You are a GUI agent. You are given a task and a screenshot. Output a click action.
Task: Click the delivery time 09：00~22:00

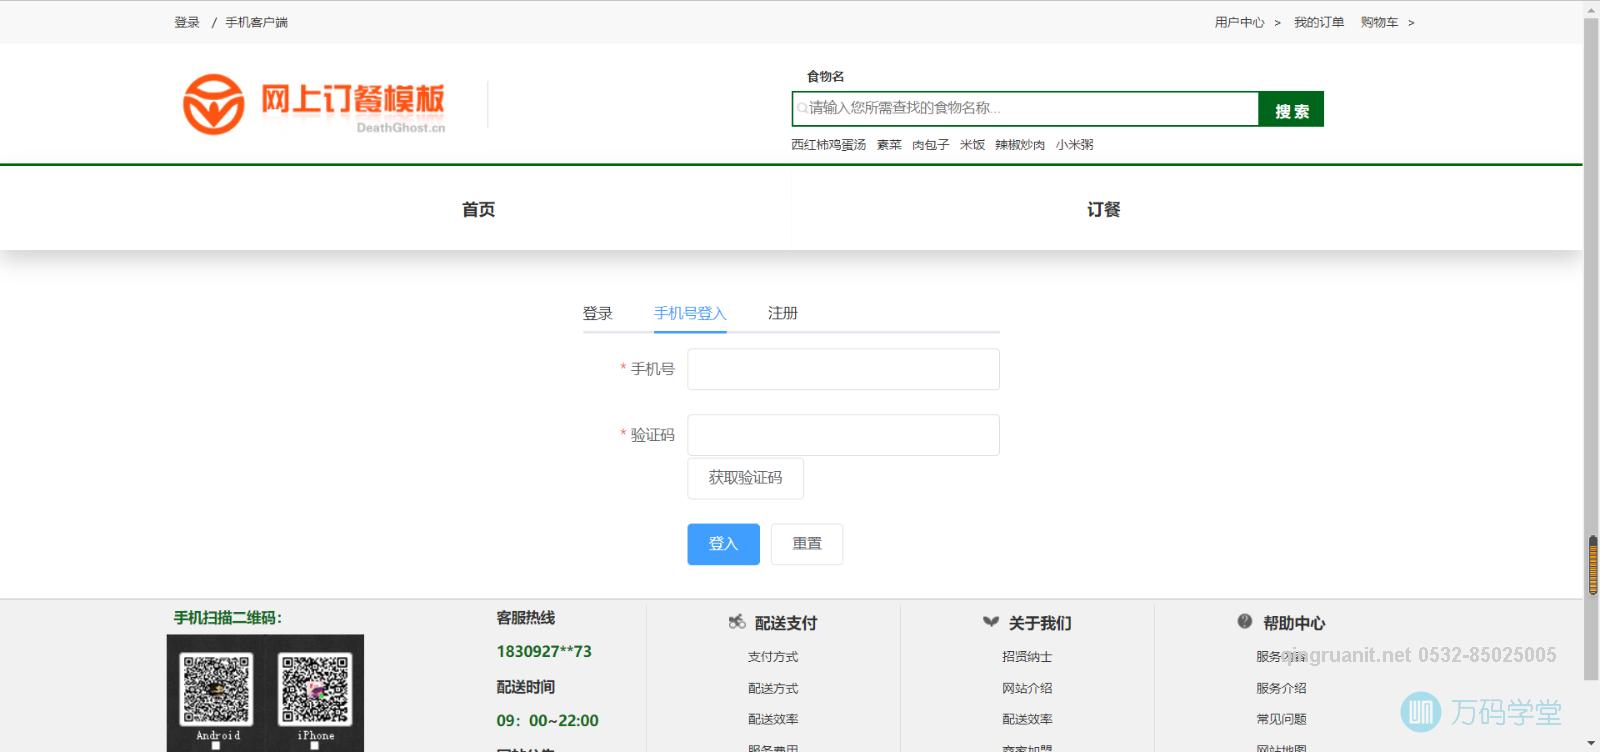coord(547,720)
